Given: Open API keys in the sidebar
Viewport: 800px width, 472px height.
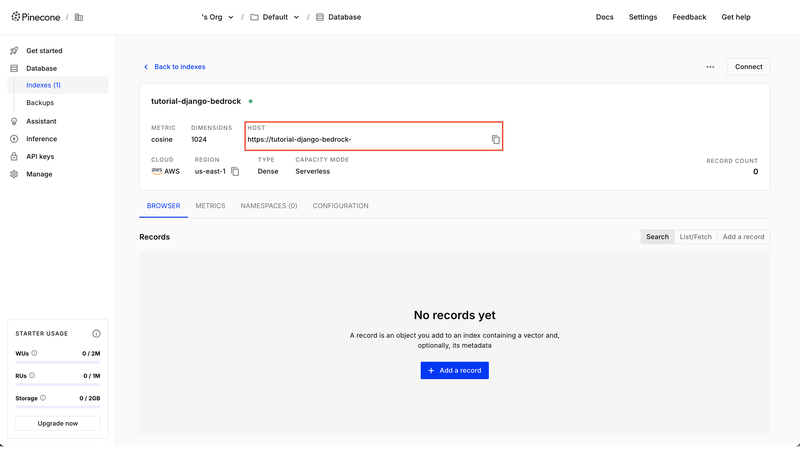Looking at the screenshot, I should tap(40, 157).
